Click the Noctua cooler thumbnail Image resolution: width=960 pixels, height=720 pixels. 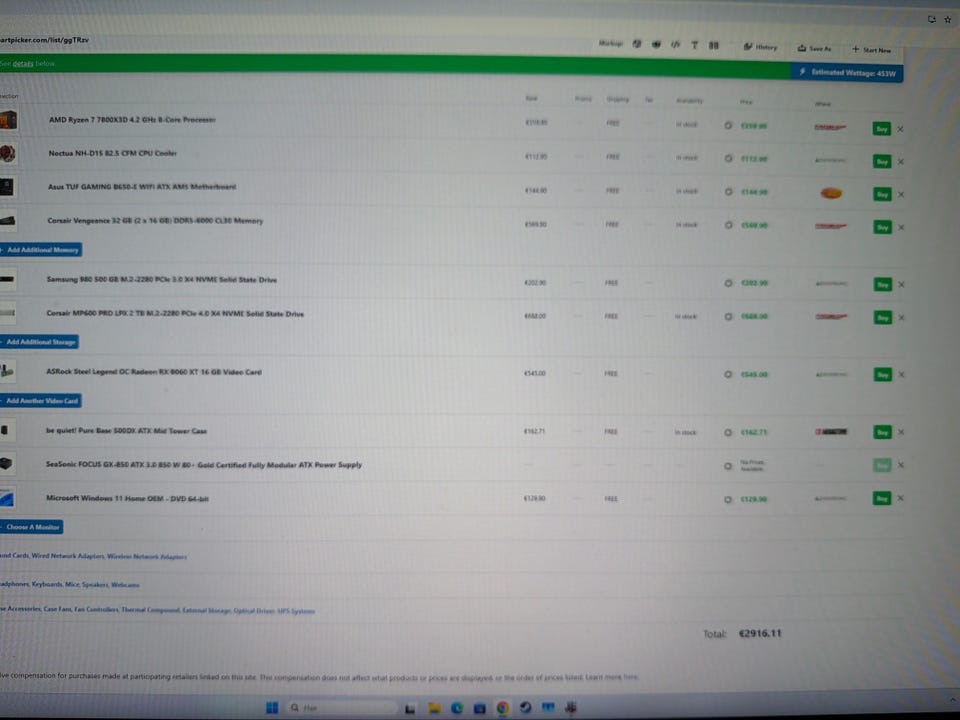tap(8, 153)
